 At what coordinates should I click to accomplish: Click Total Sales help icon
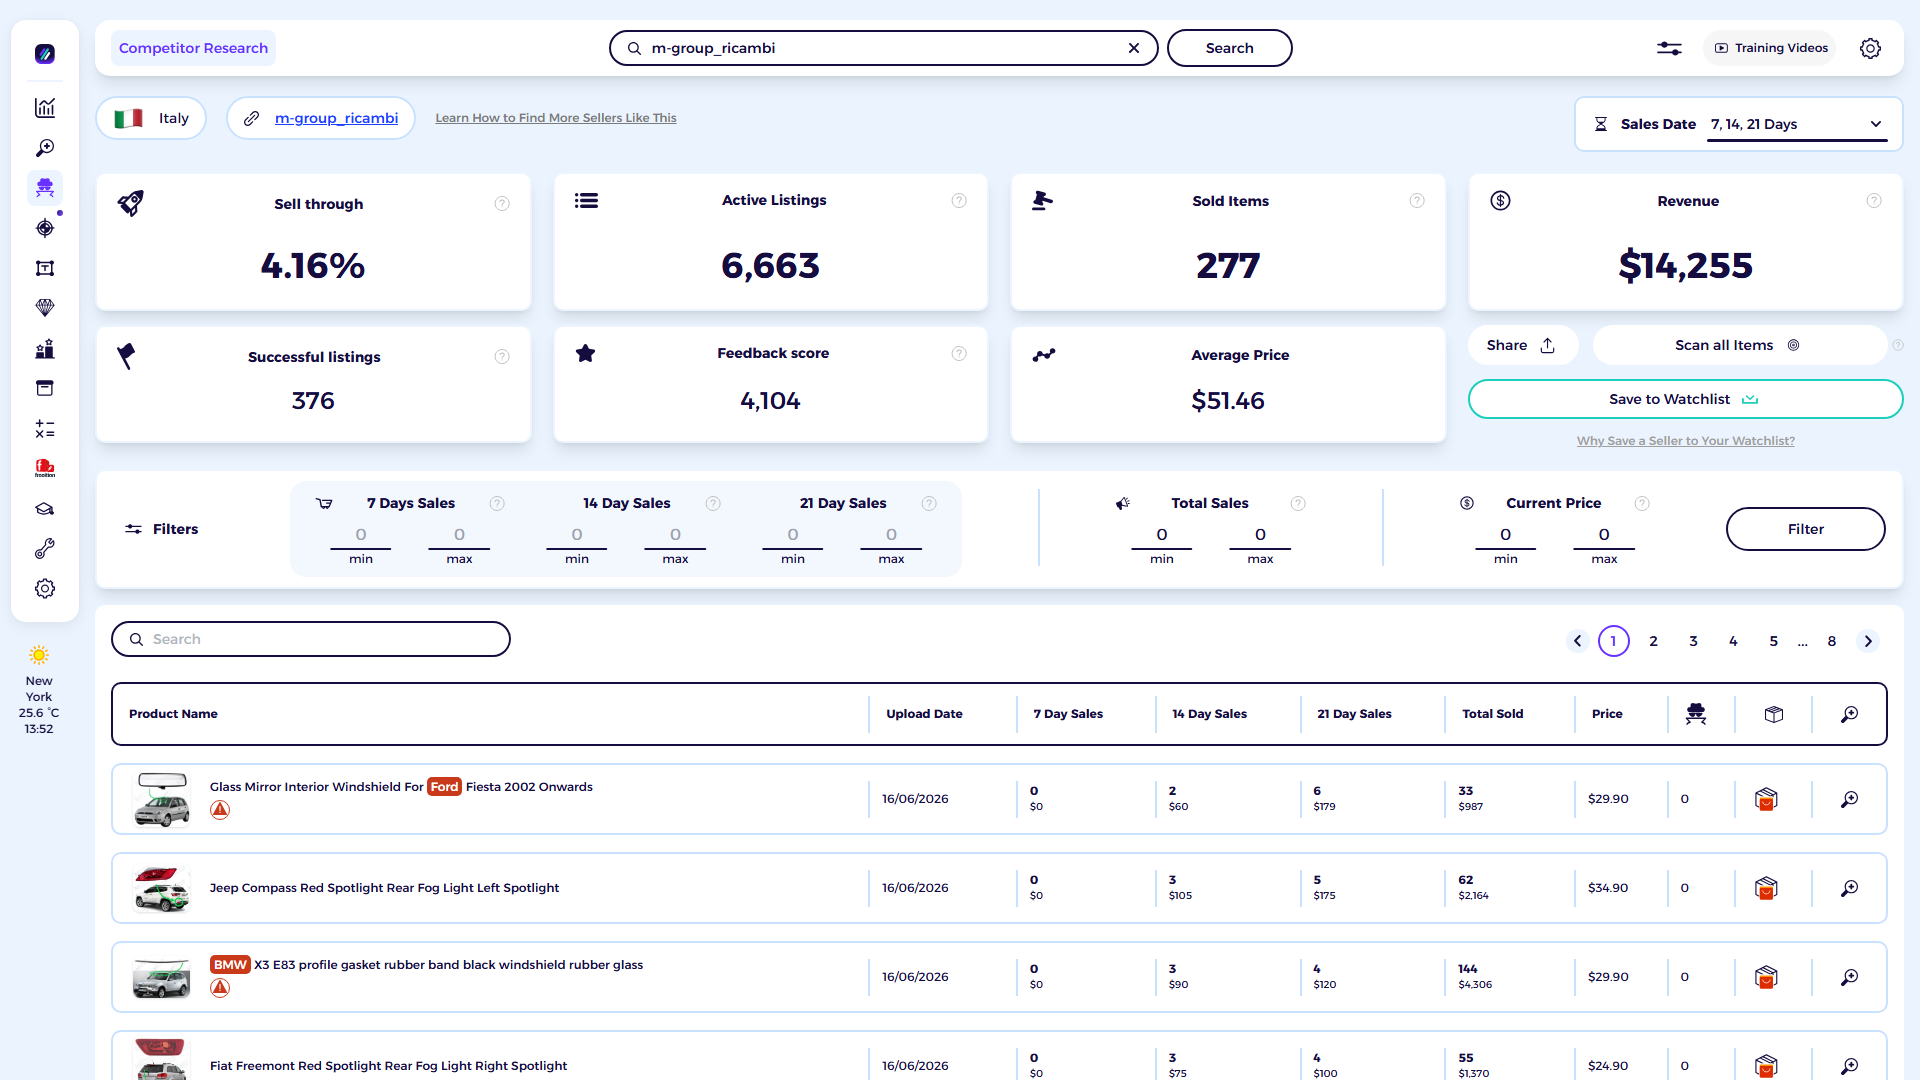[x=1298, y=504]
